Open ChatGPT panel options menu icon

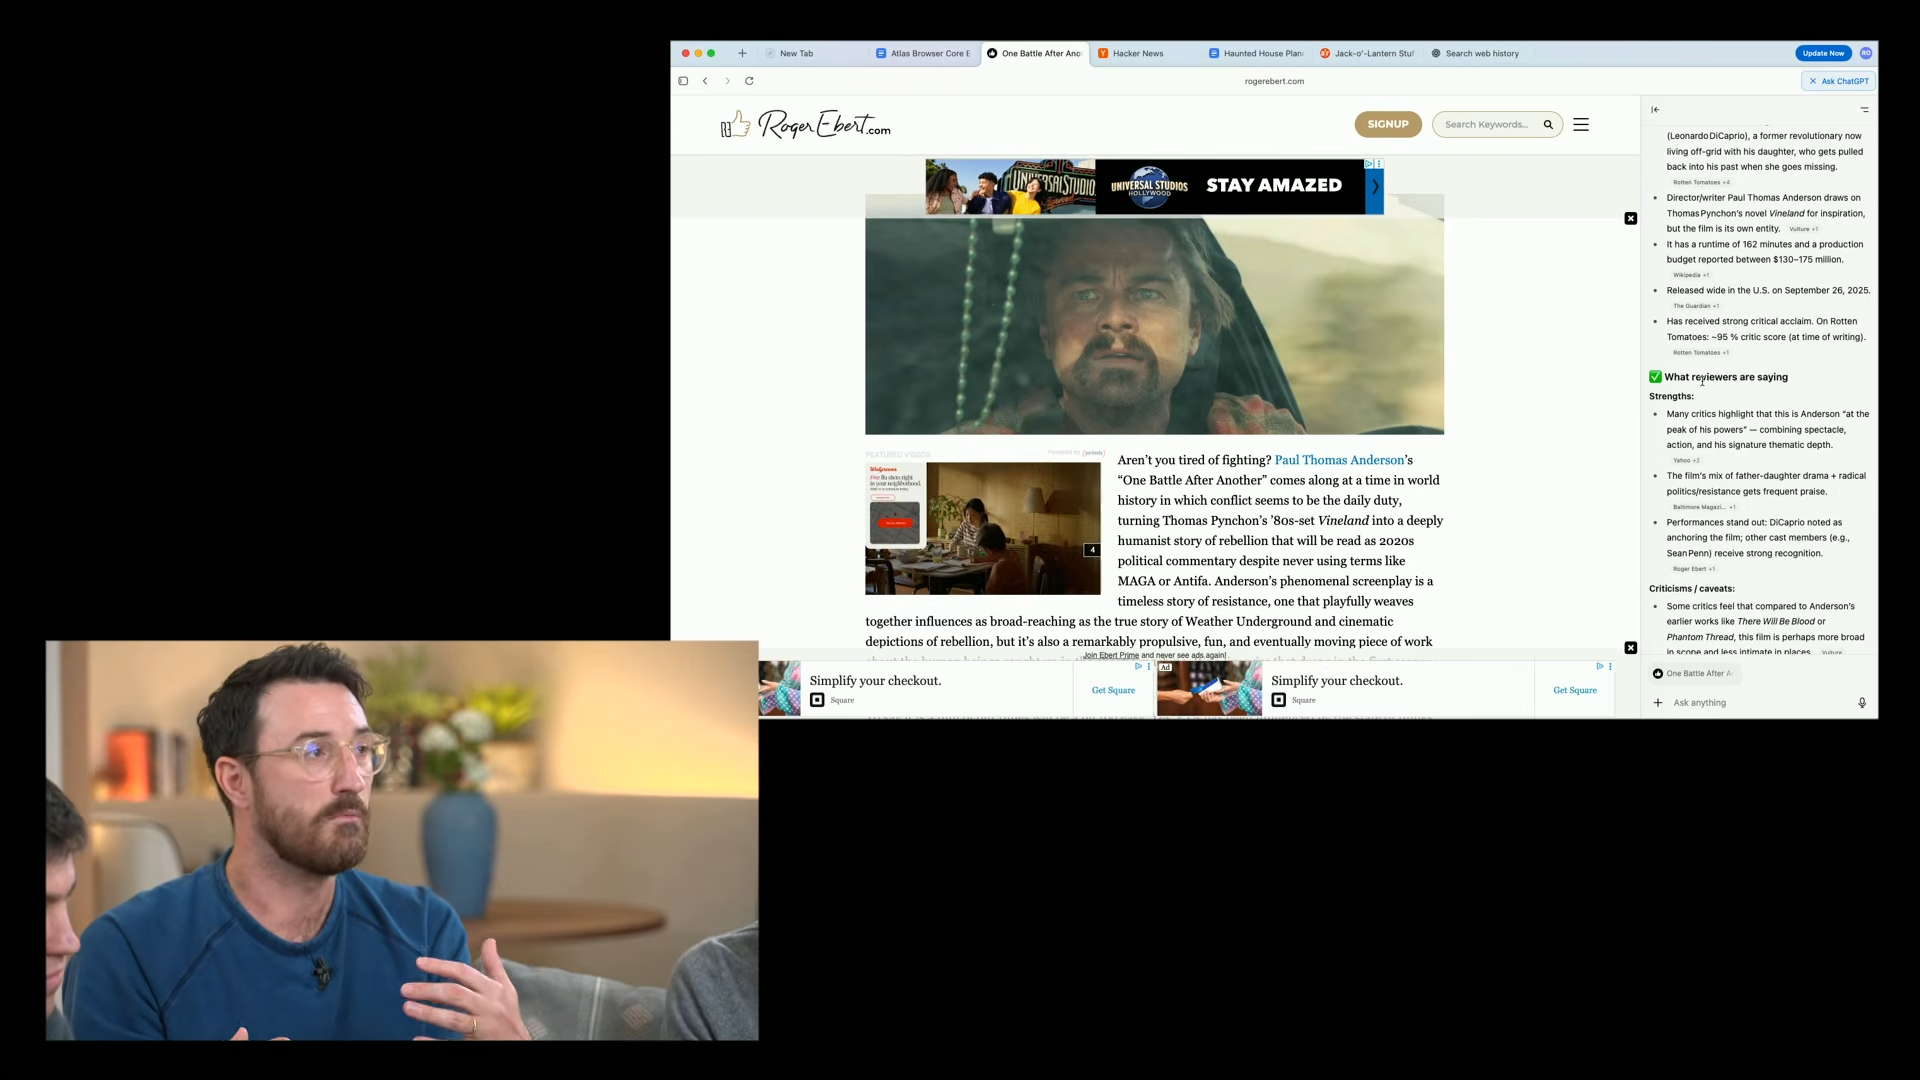pos(1864,110)
